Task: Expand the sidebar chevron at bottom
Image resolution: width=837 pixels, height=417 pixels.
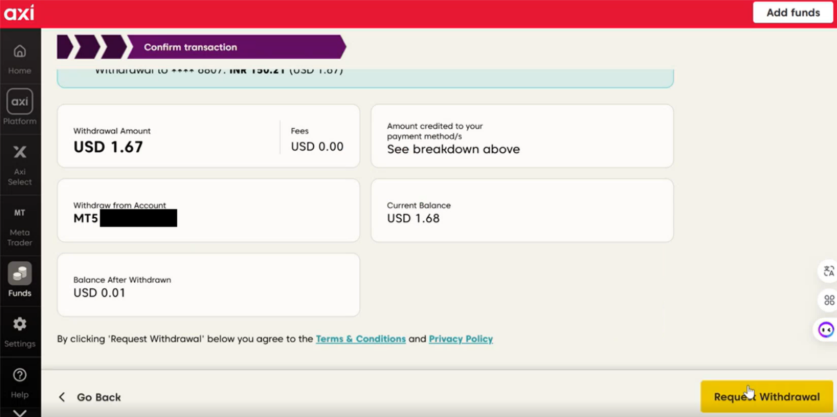Action: click(x=19, y=411)
